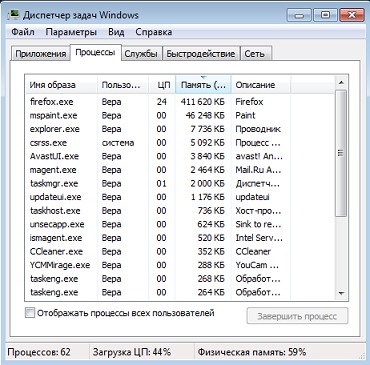Click the Завершить процесс button

[297, 316]
